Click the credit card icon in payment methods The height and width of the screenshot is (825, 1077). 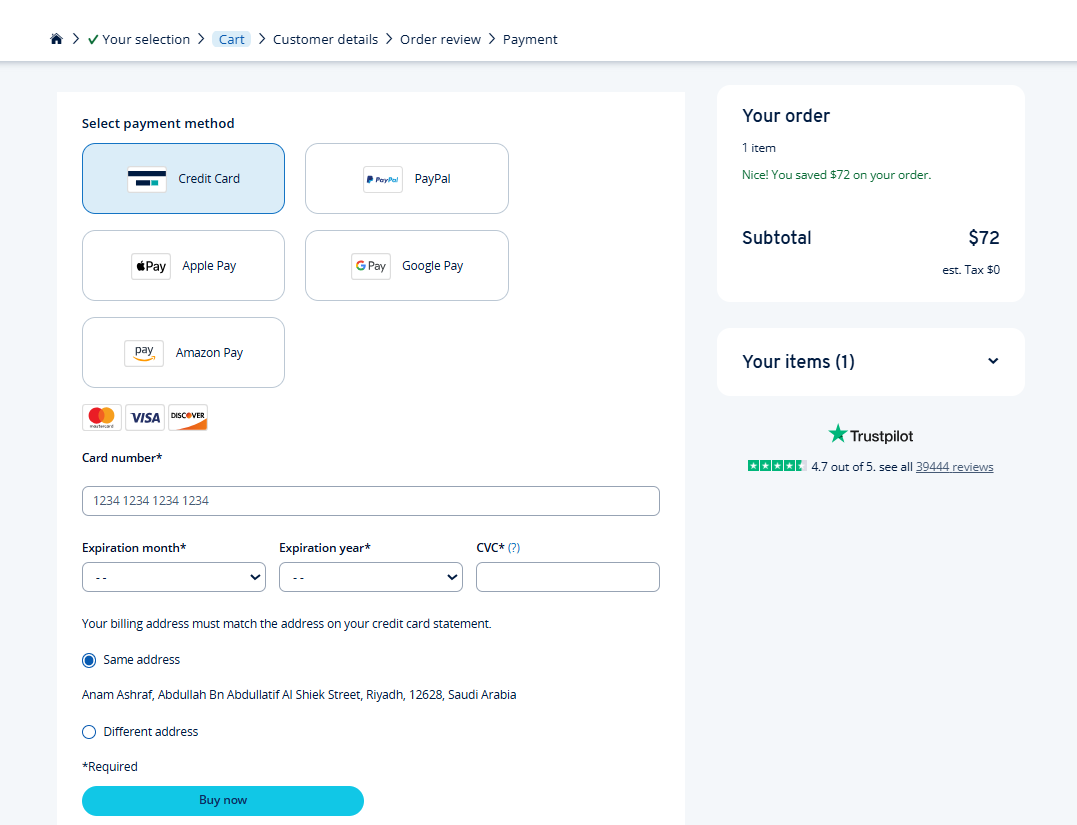[147, 179]
